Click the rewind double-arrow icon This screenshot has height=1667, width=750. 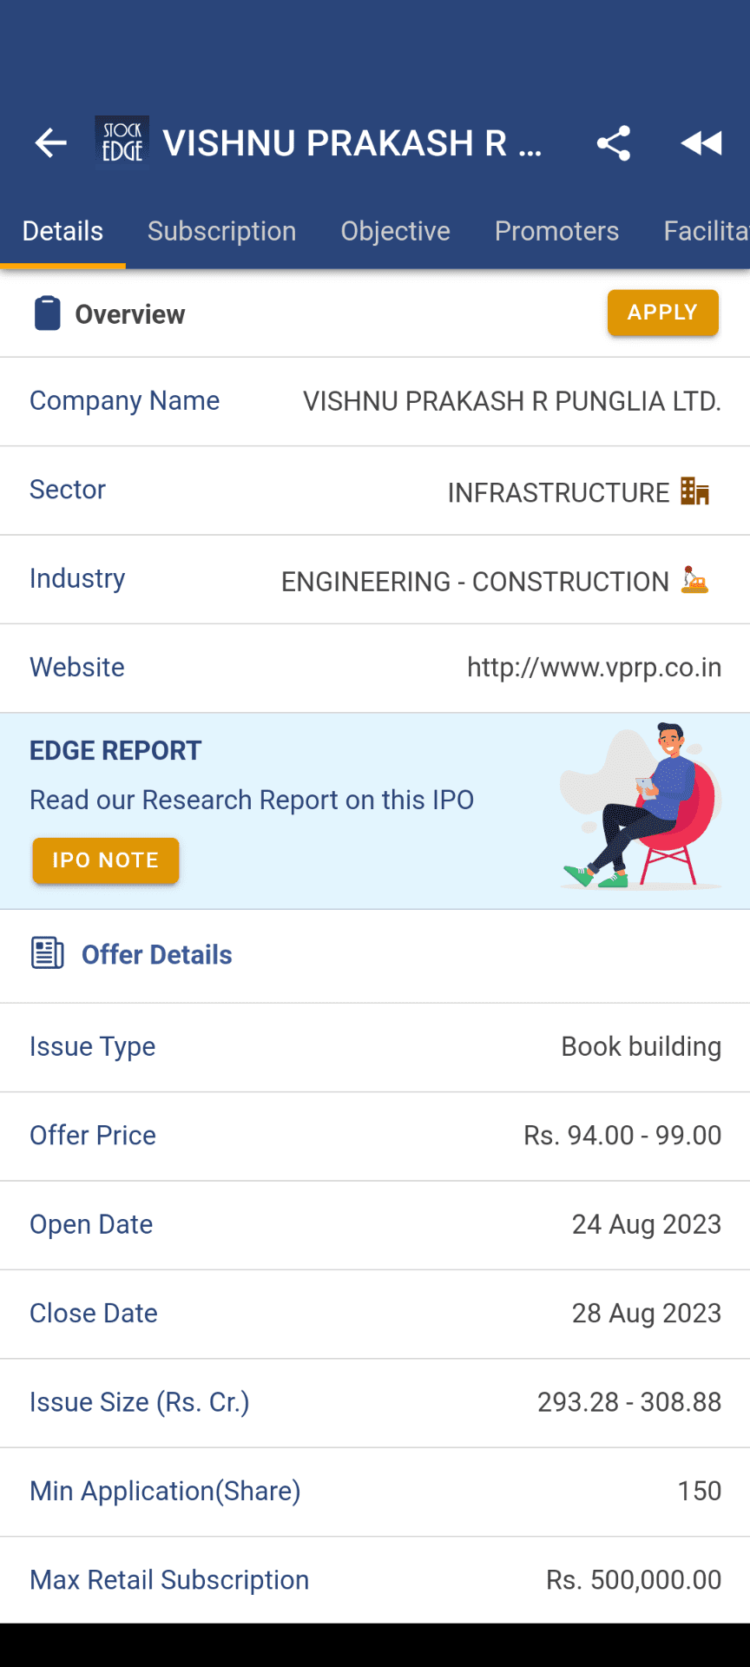click(x=701, y=143)
